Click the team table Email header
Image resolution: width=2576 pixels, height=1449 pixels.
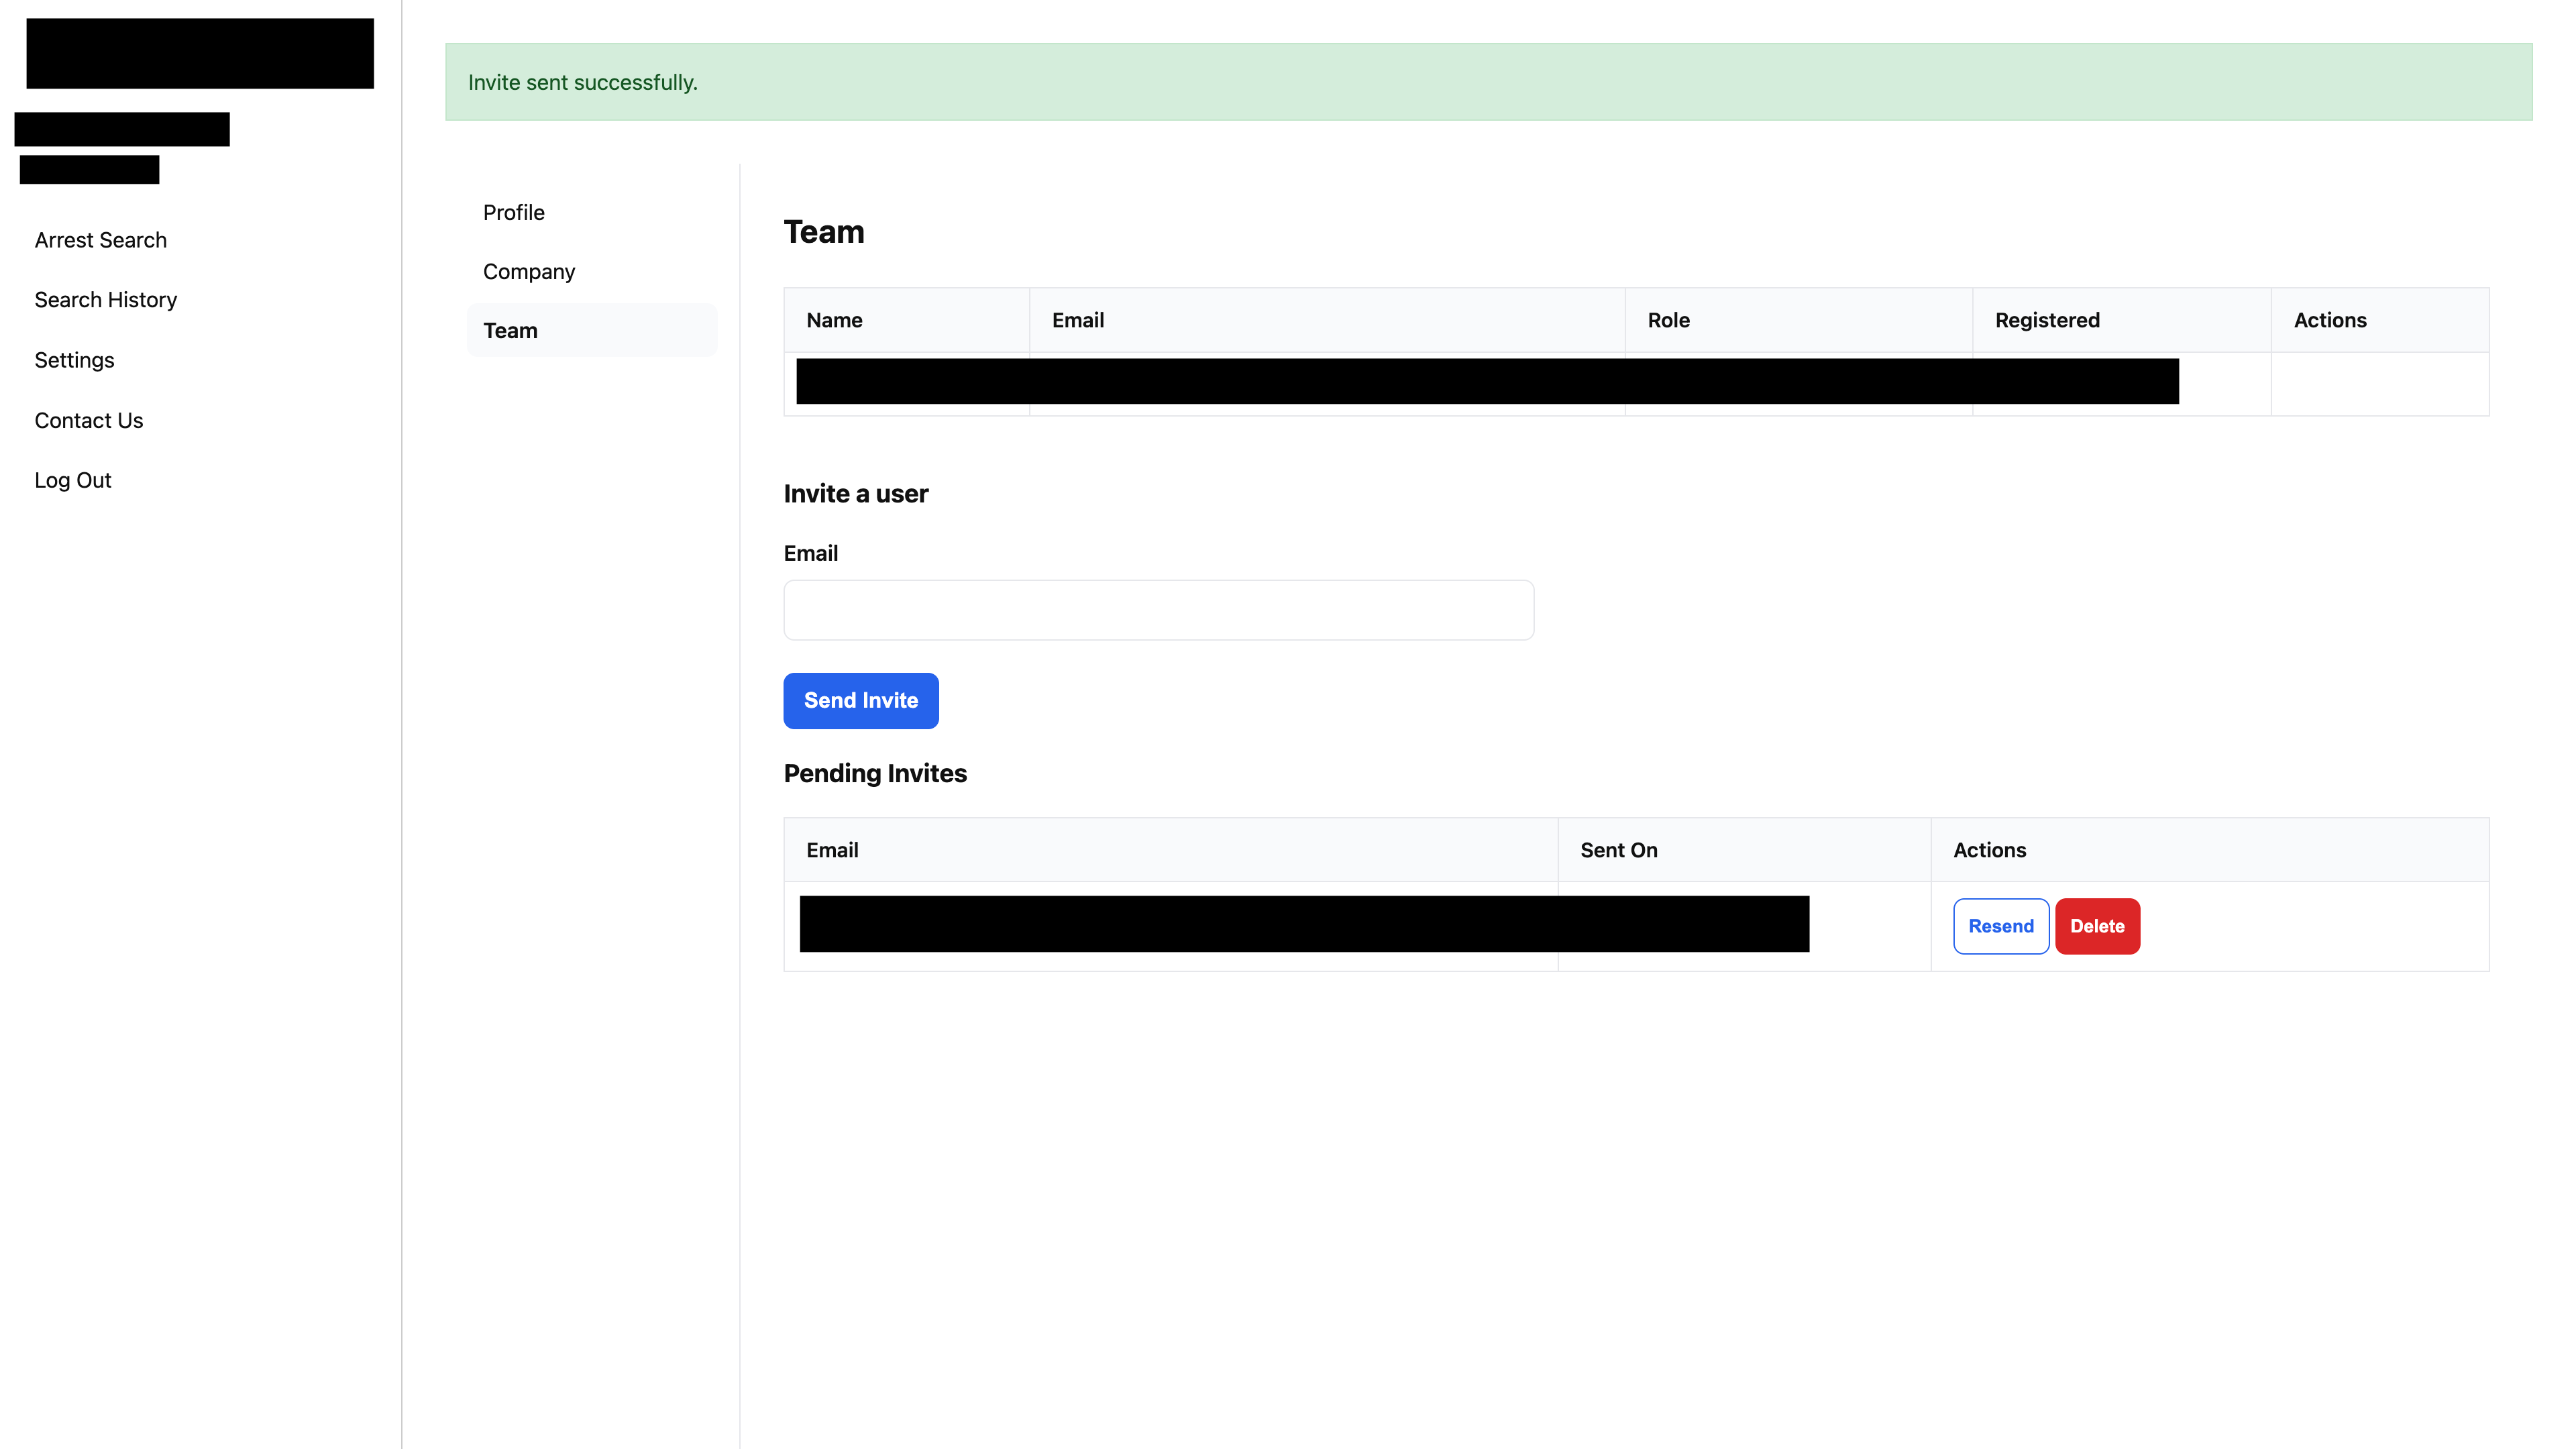(1077, 320)
